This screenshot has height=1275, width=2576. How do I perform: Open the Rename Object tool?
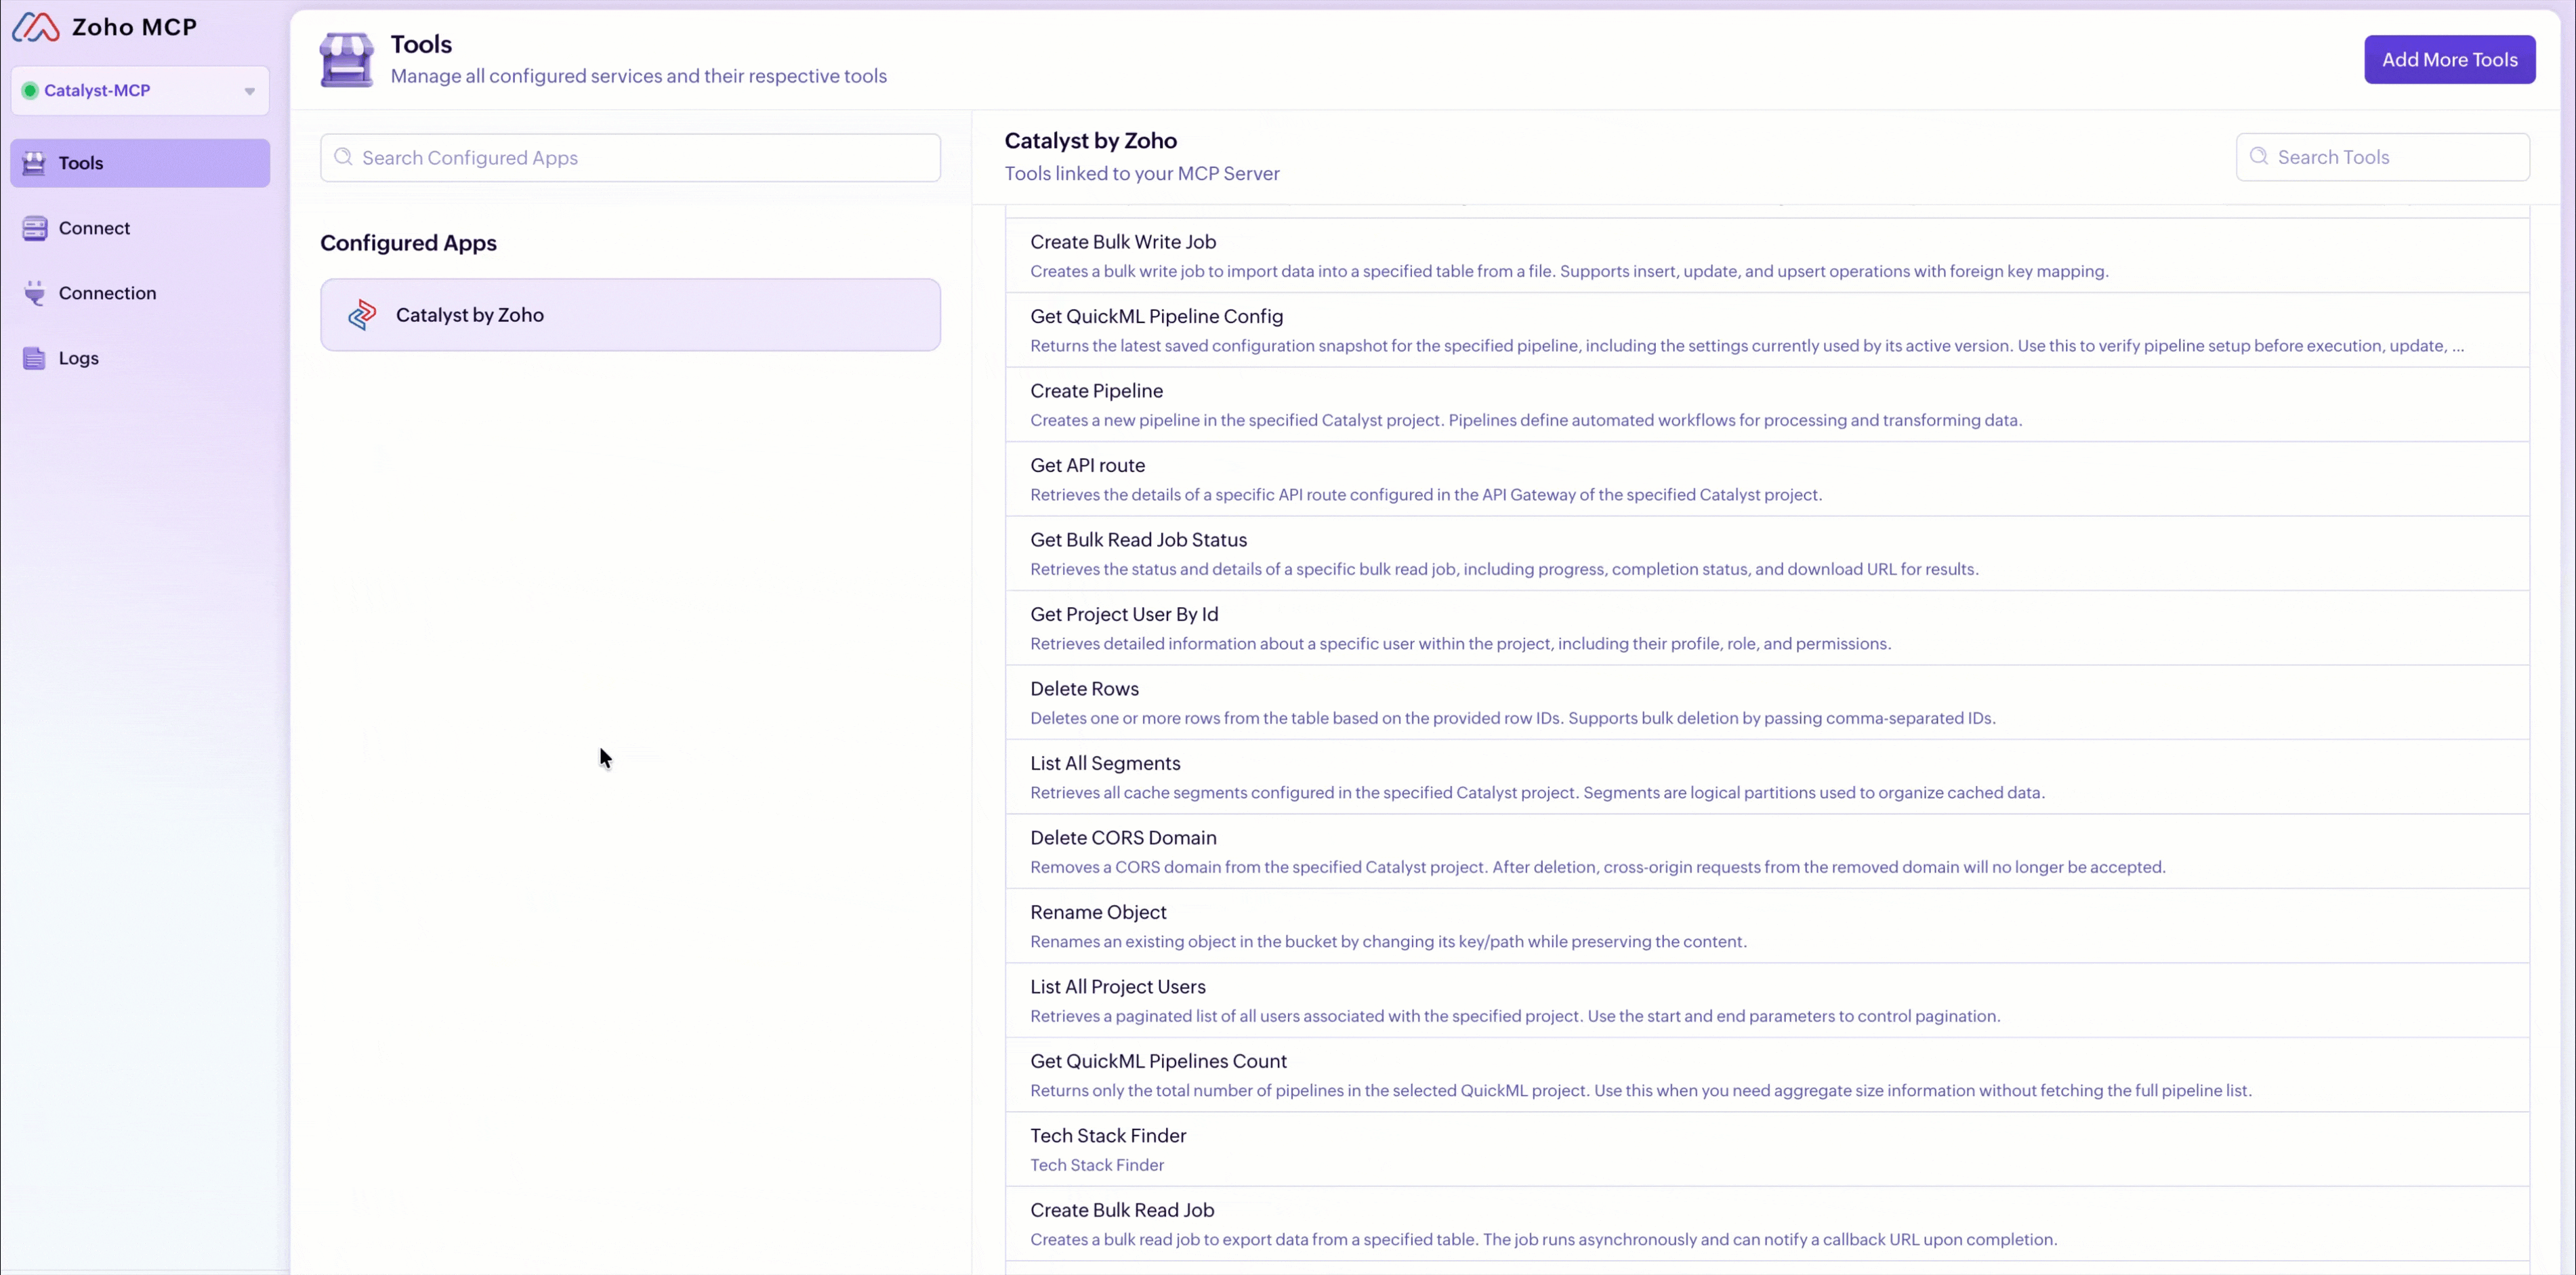(x=1767, y=926)
